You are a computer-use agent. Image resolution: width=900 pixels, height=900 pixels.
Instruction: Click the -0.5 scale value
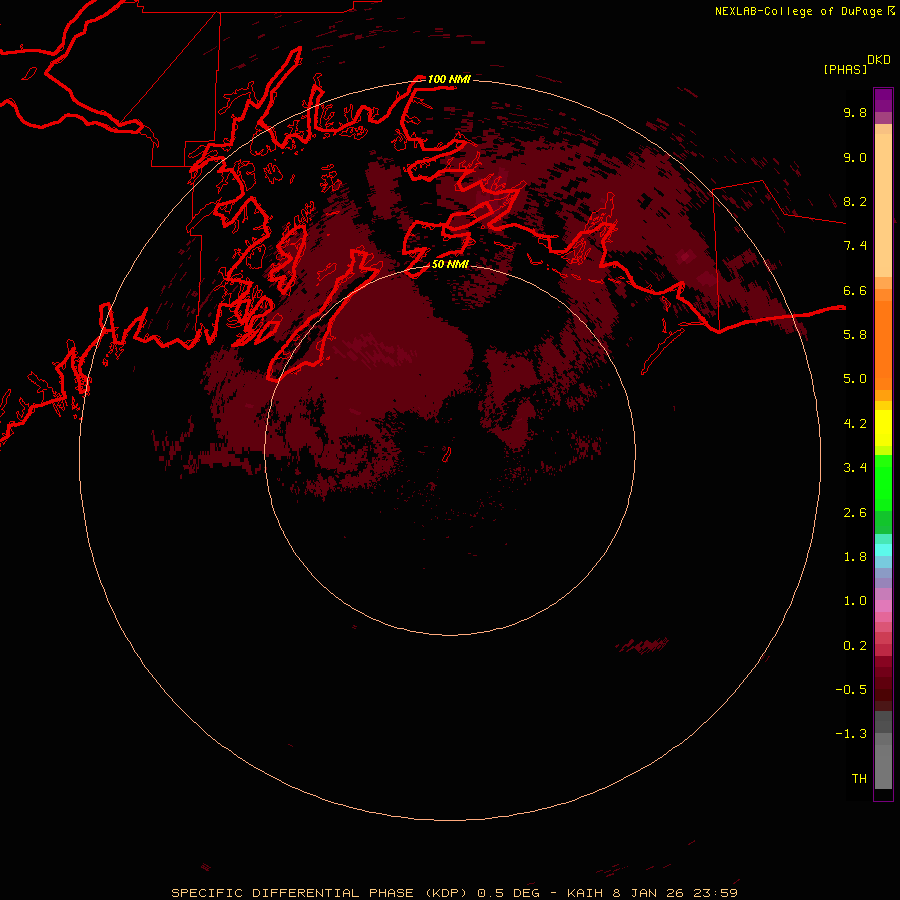[x=851, y=690]
